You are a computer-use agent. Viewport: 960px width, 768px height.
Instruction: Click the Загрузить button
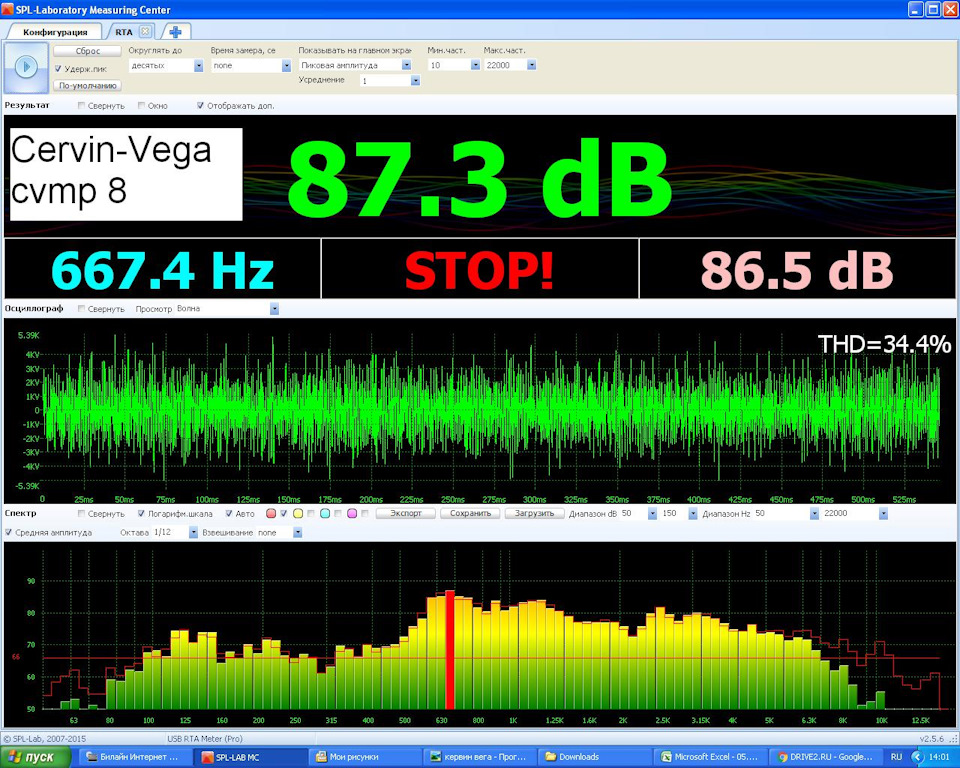[x=534, y=513]
